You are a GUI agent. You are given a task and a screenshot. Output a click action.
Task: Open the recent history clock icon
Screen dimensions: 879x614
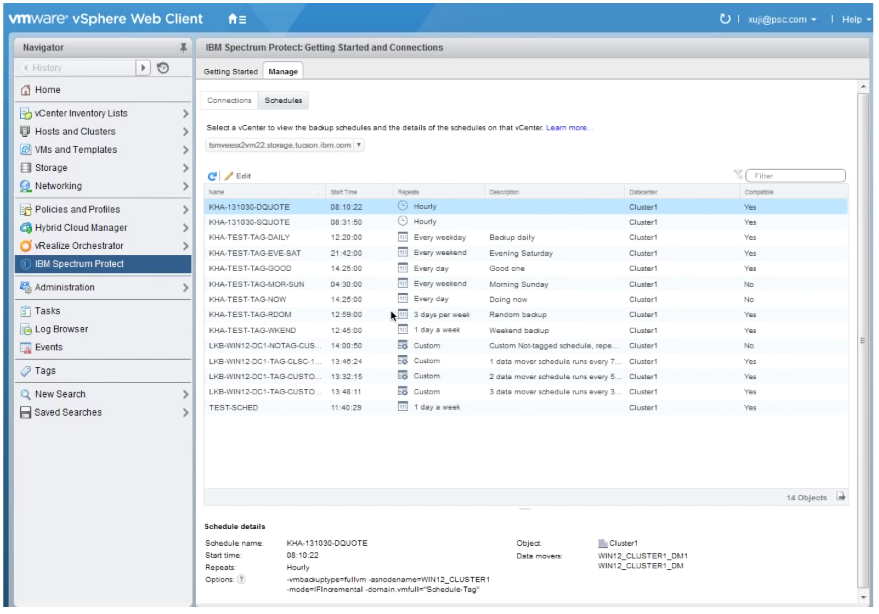point(163,68)
